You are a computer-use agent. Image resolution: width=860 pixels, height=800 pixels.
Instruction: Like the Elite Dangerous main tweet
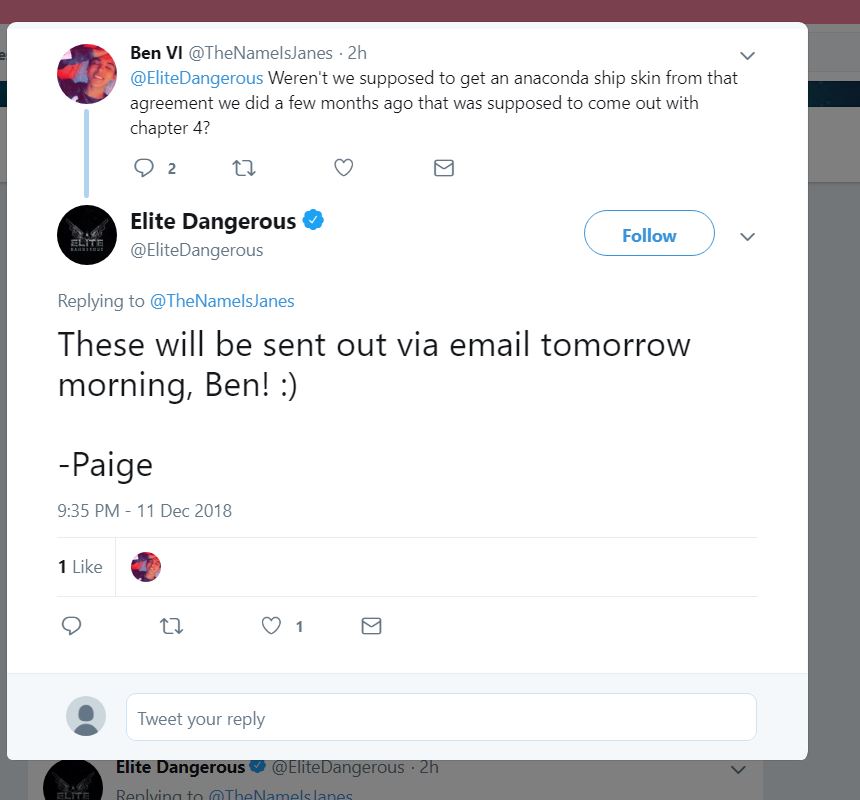pyautogui.click(x=271, y=626)
